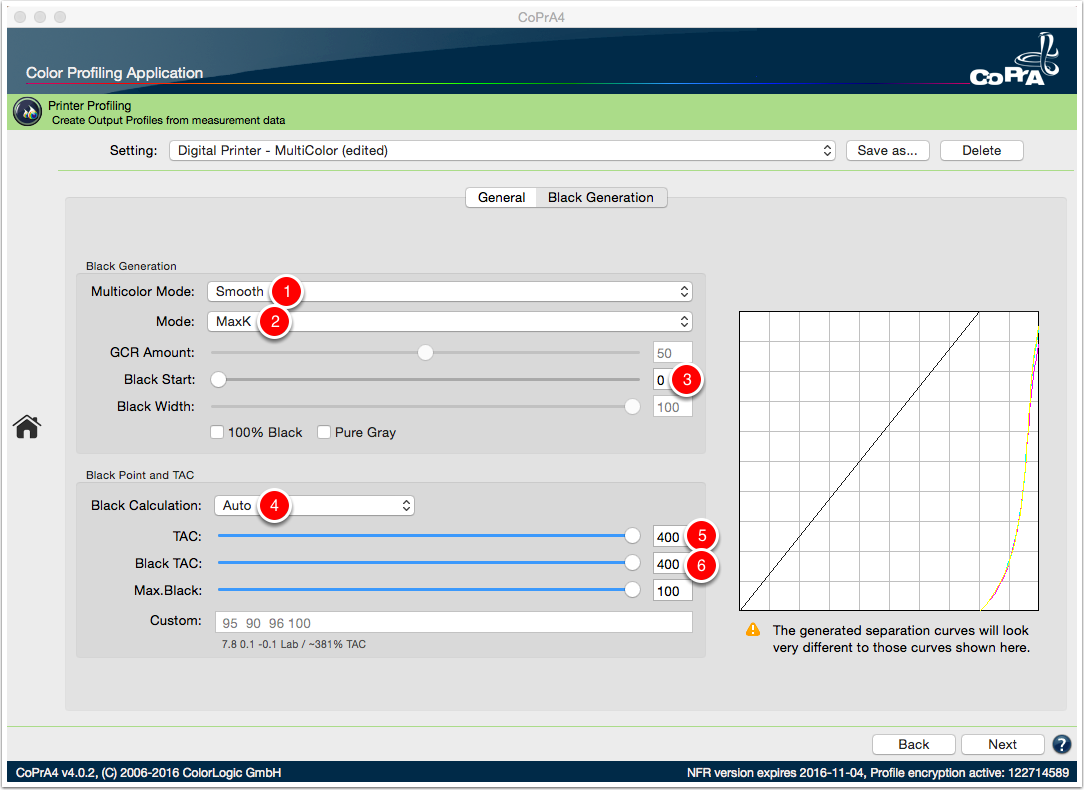
Task: Click the Black Start slider handle
Action: pos(218,379)
